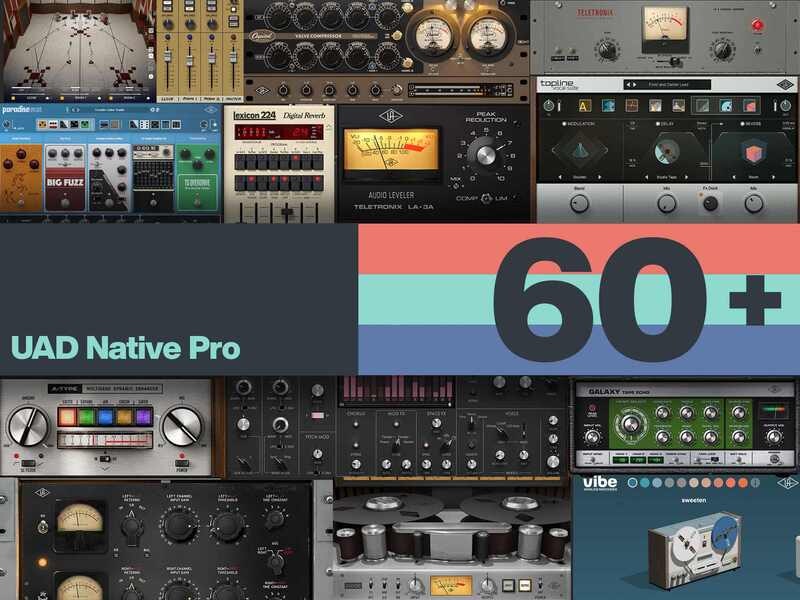Toggle the Topline Modulation enable button
The image size is (800, 600).
point(565,124)
